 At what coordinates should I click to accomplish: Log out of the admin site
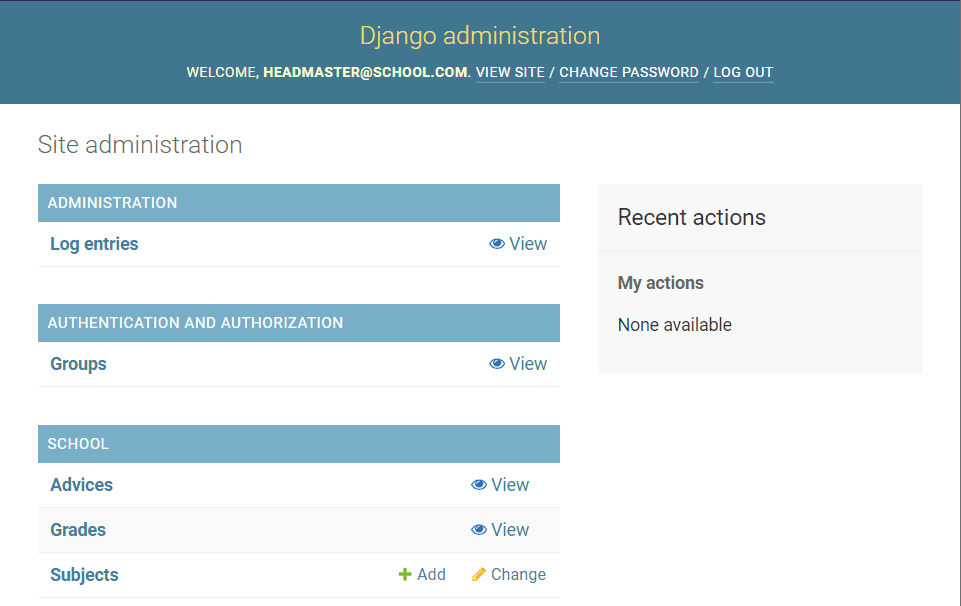pyautogui.click(x=742, y=72)
